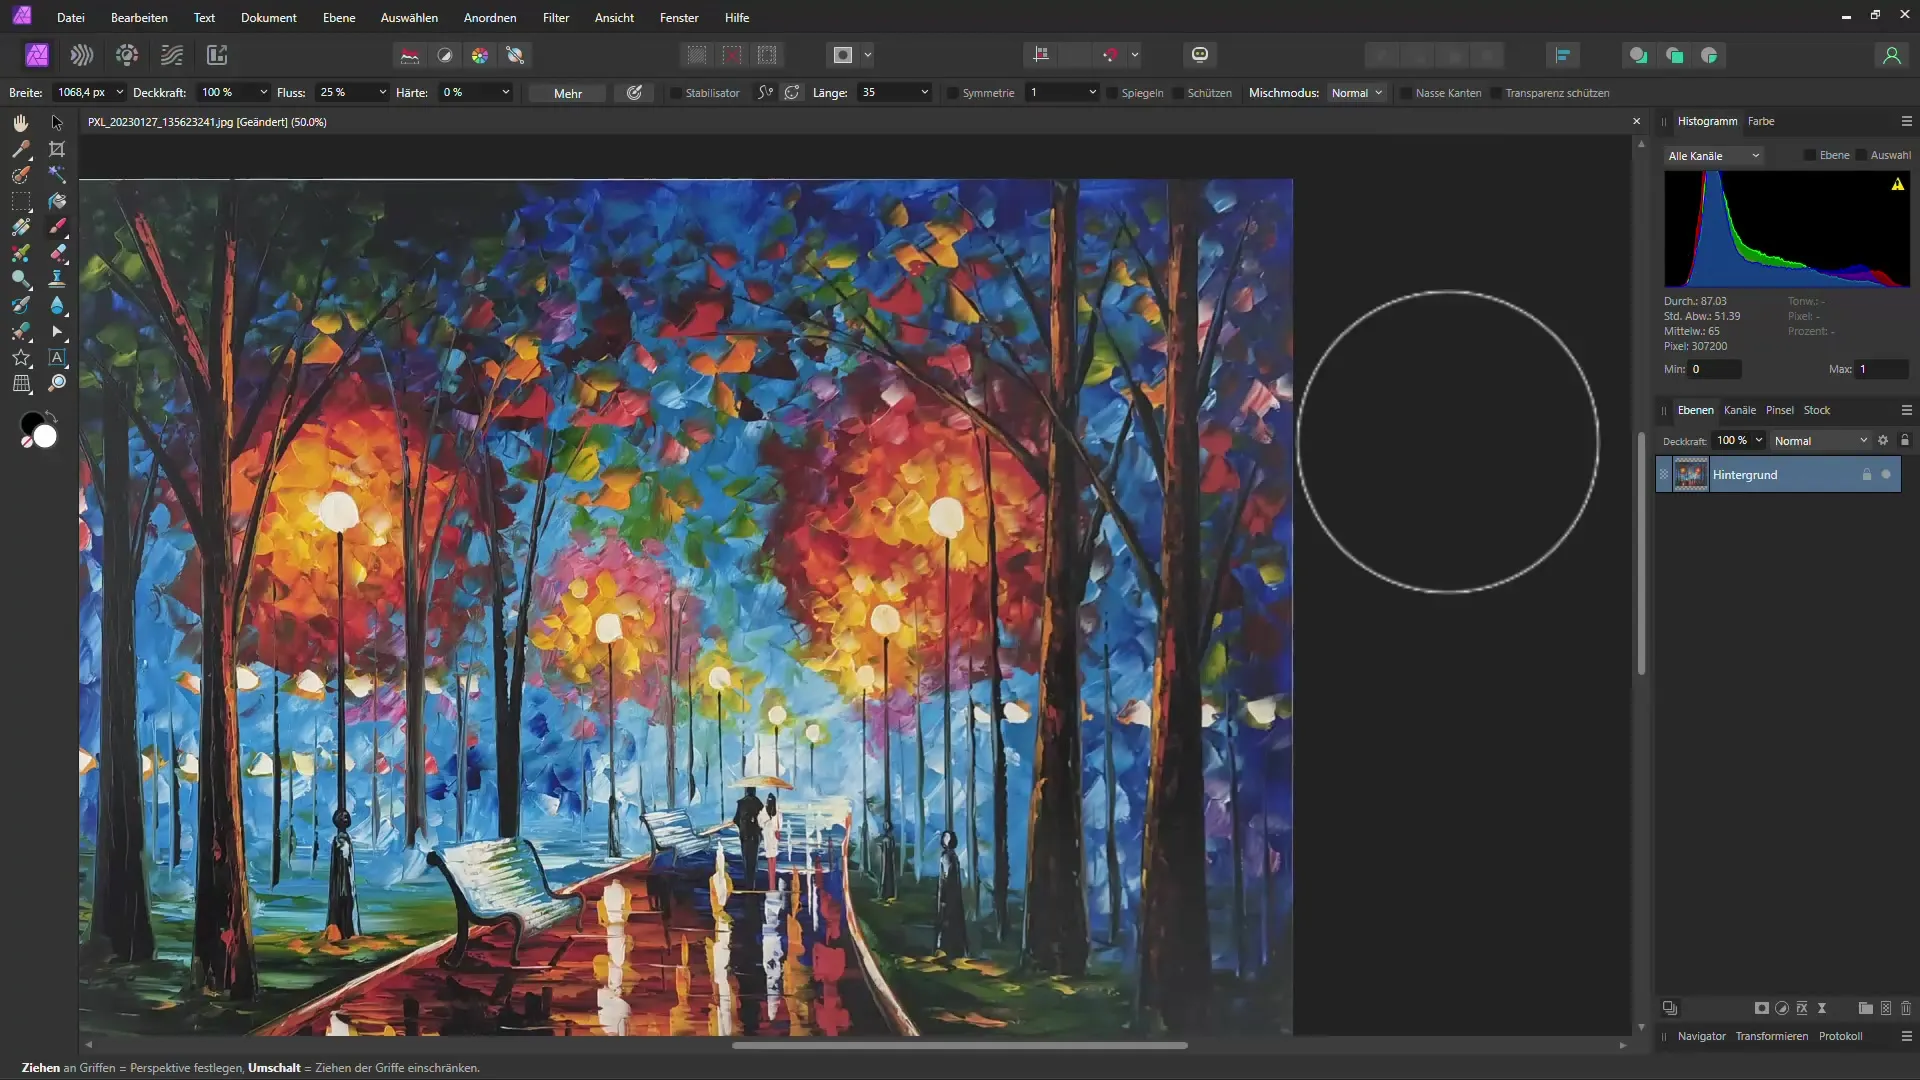
Task: Click the background white color swatch
Action: (45, 437)
